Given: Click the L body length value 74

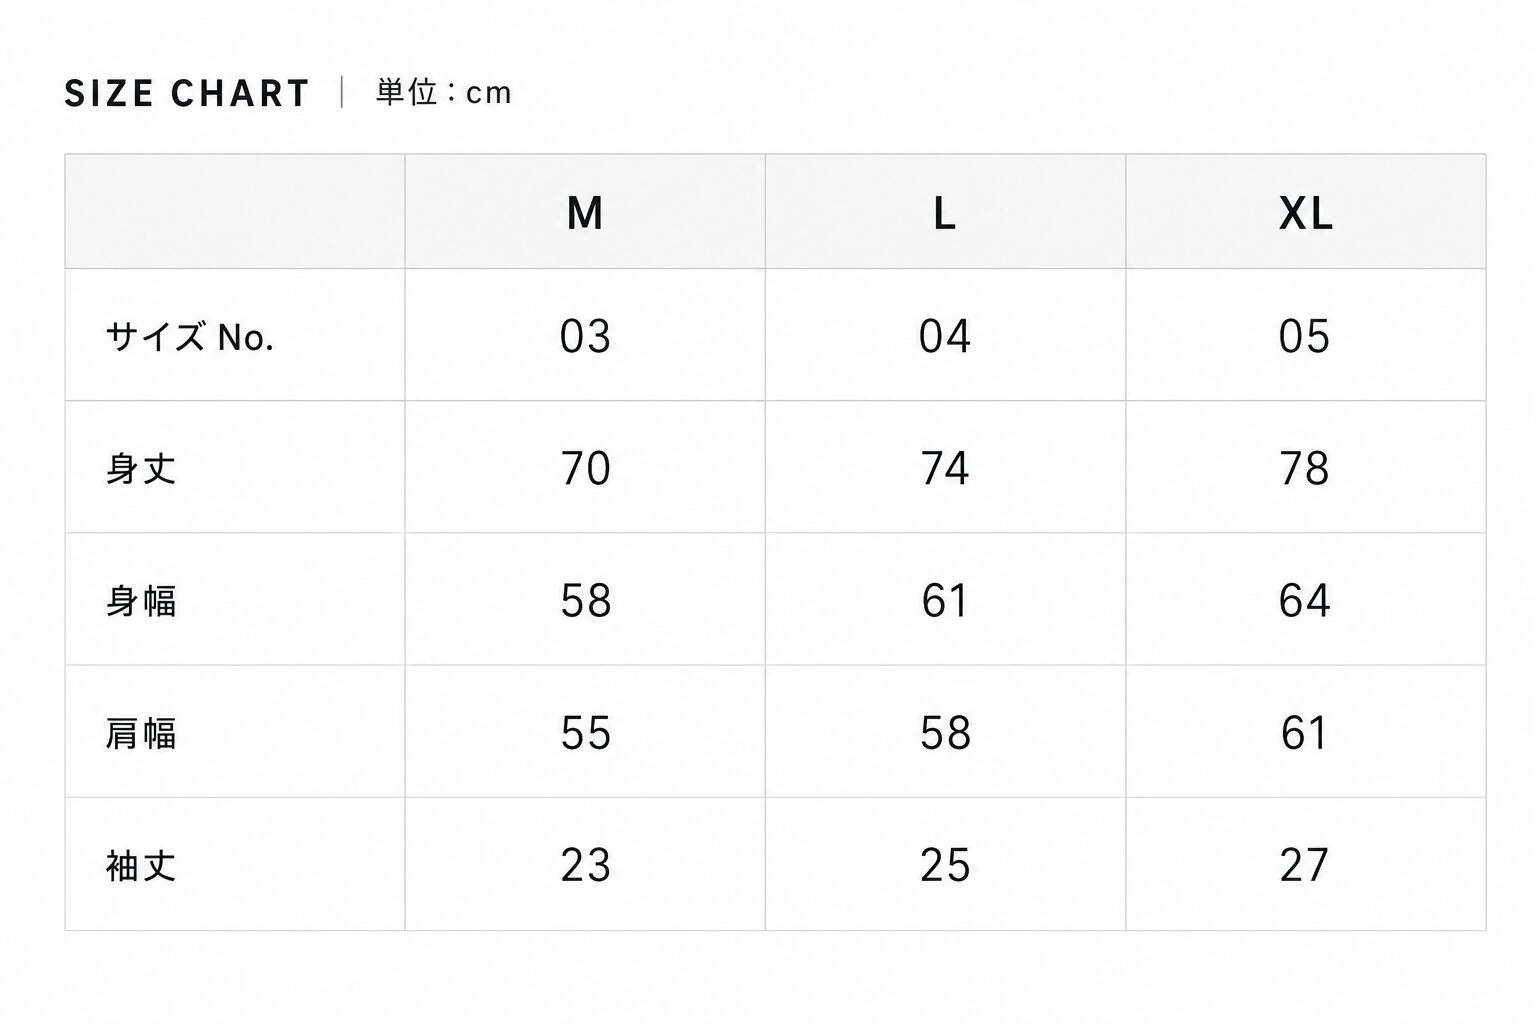Looking at the screenshot, I should tap(945, 468).
